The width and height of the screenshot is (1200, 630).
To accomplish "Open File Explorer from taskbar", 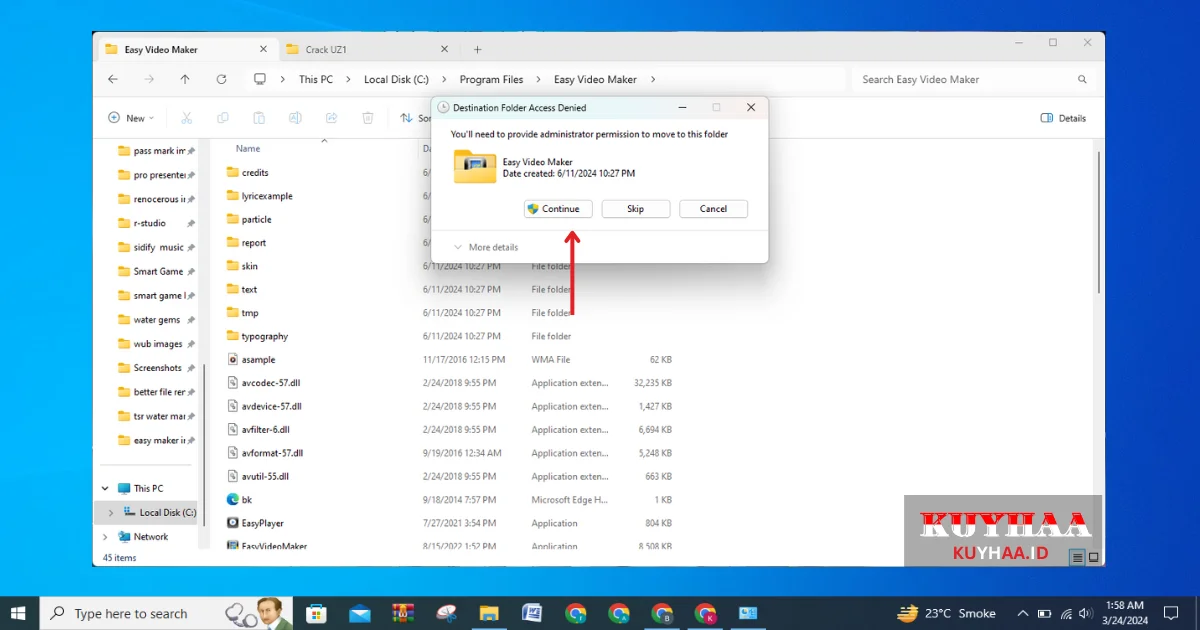I will point(489,613).
